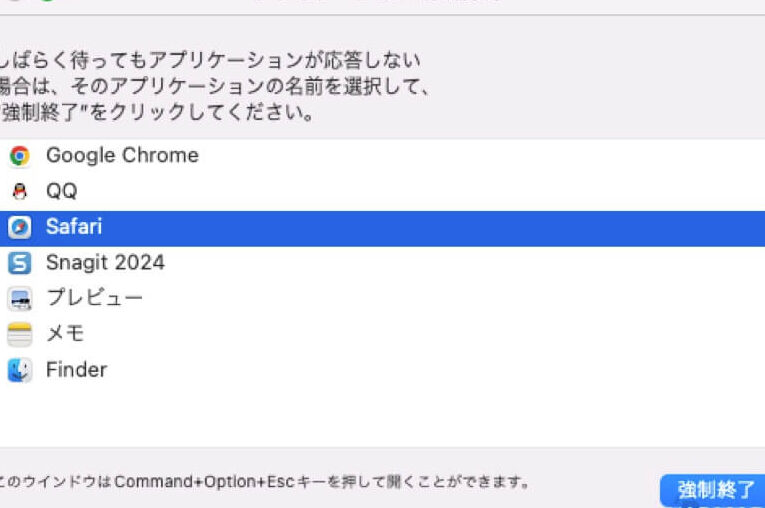This screenshot has height=508, width=765.
Task: Click the QQ penguin icon
Action: point(19,192)
